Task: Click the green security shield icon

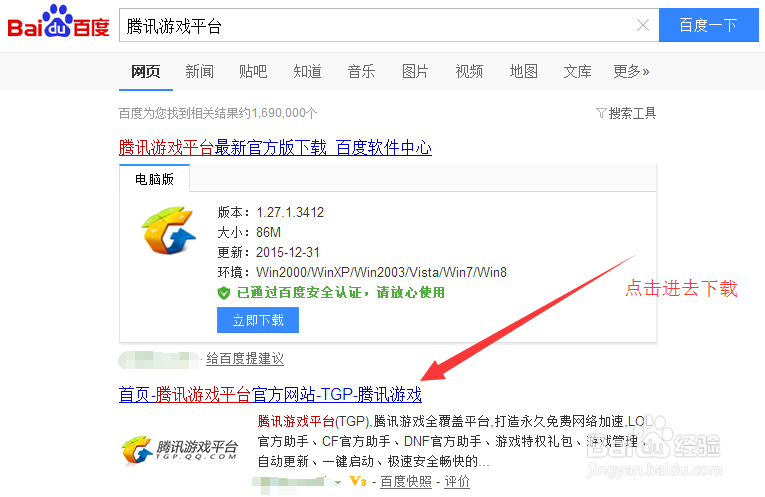Action: point(223,293)
